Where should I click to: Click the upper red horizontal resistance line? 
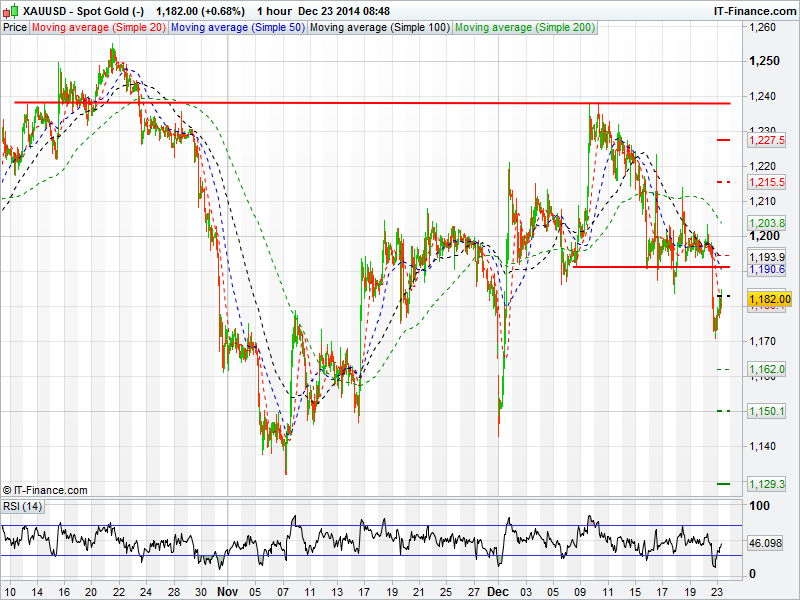[372, 103]
